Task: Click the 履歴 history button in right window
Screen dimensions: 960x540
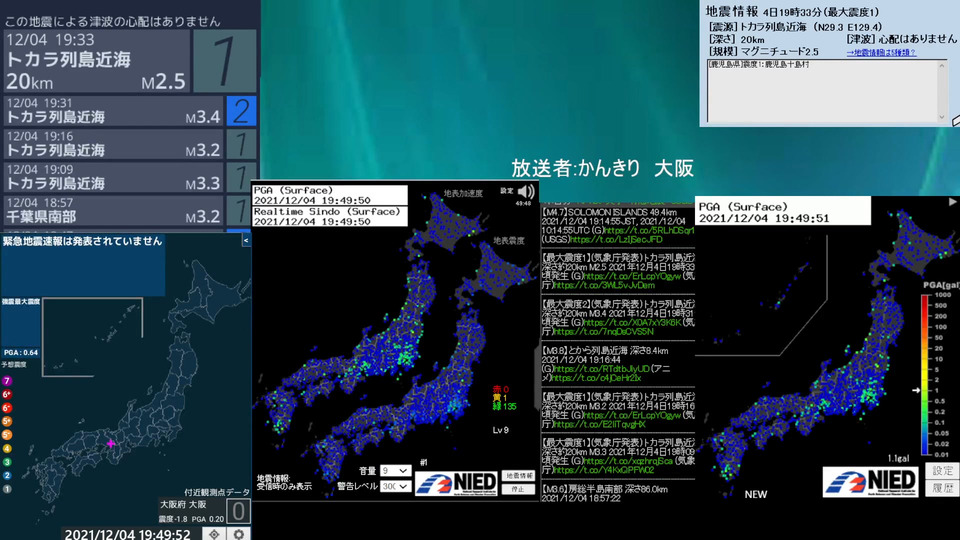Action: click(x=942, y=488)
